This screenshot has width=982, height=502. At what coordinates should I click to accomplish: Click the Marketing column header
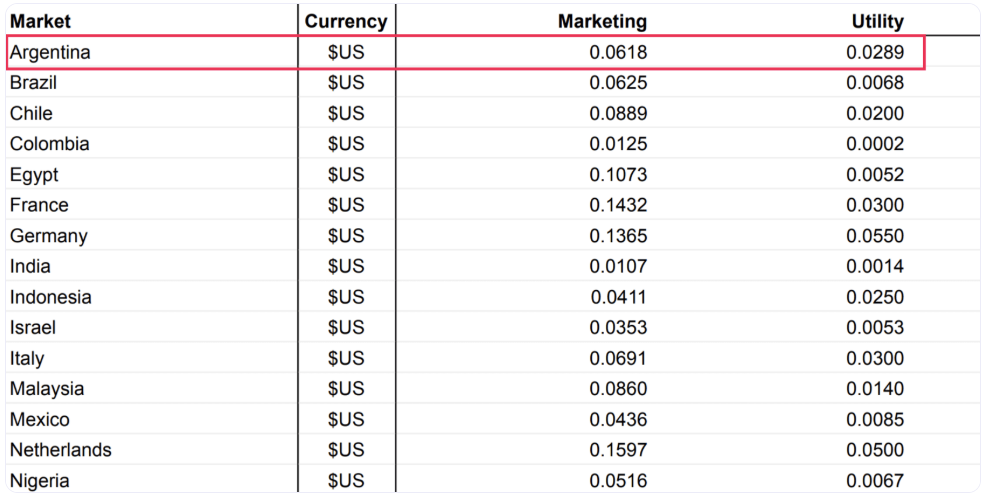(602, 21)
